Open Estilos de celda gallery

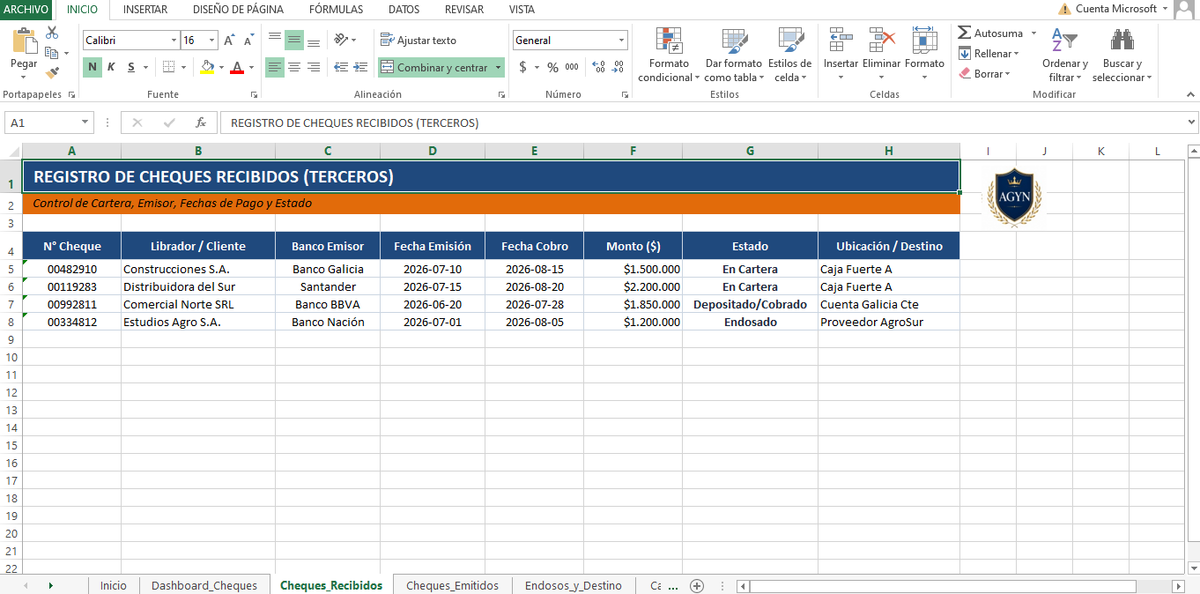(x=790, y=55)
